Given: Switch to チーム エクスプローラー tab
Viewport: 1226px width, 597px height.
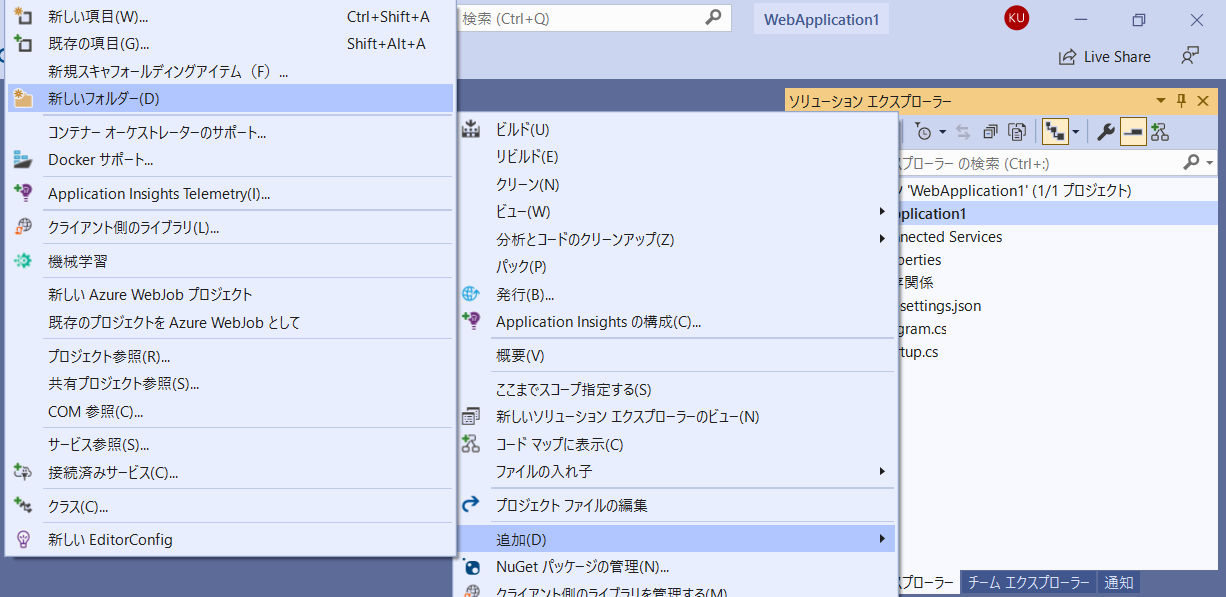Looking at the screenshot, I should click(x=1028, y=583).
